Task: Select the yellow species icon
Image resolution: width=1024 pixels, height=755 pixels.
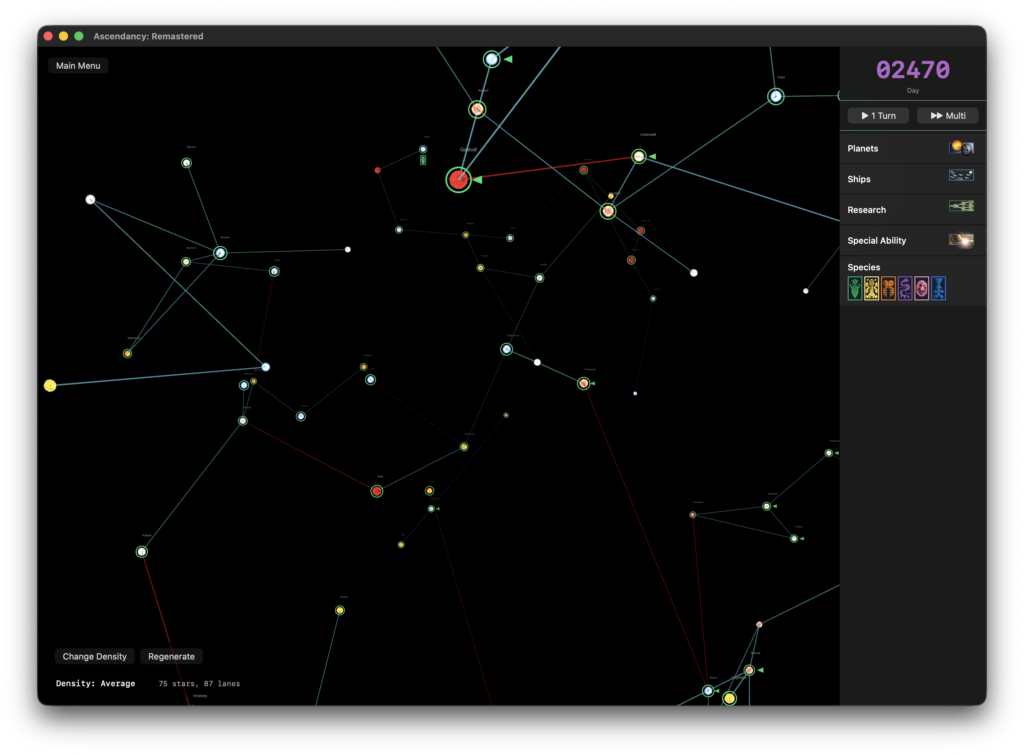Action: click(x=871, y=288)
